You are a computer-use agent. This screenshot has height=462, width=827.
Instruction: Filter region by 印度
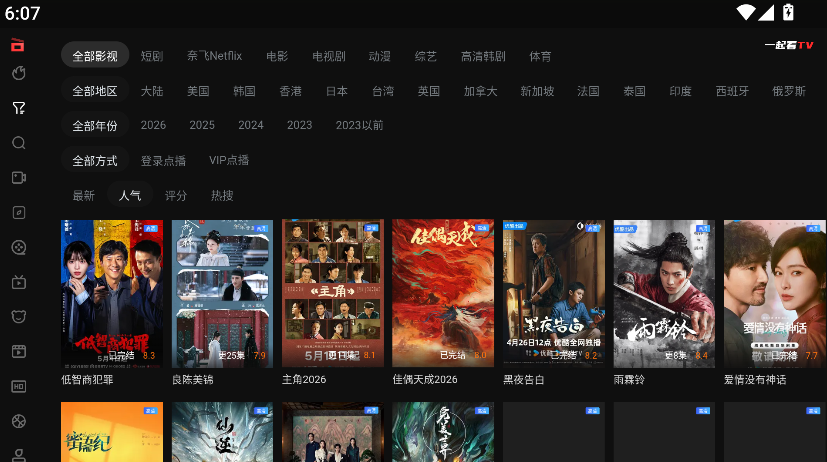[x=680, y=91]
